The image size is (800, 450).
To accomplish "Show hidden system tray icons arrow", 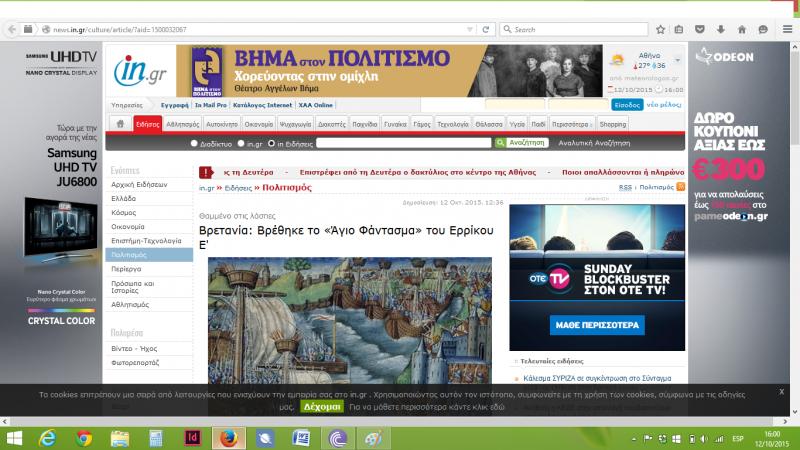I will pos(634,439).
